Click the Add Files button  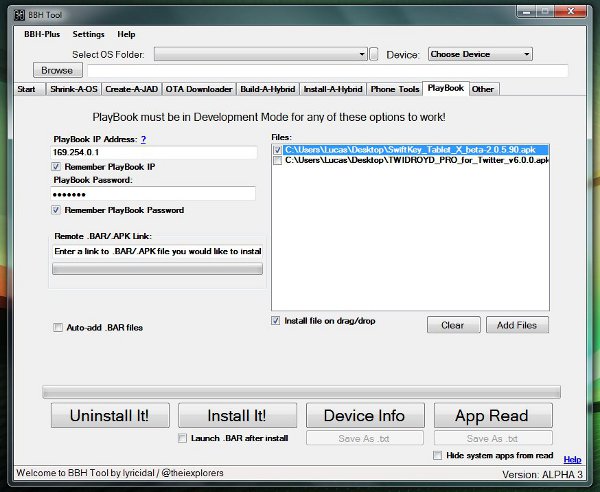517,325
